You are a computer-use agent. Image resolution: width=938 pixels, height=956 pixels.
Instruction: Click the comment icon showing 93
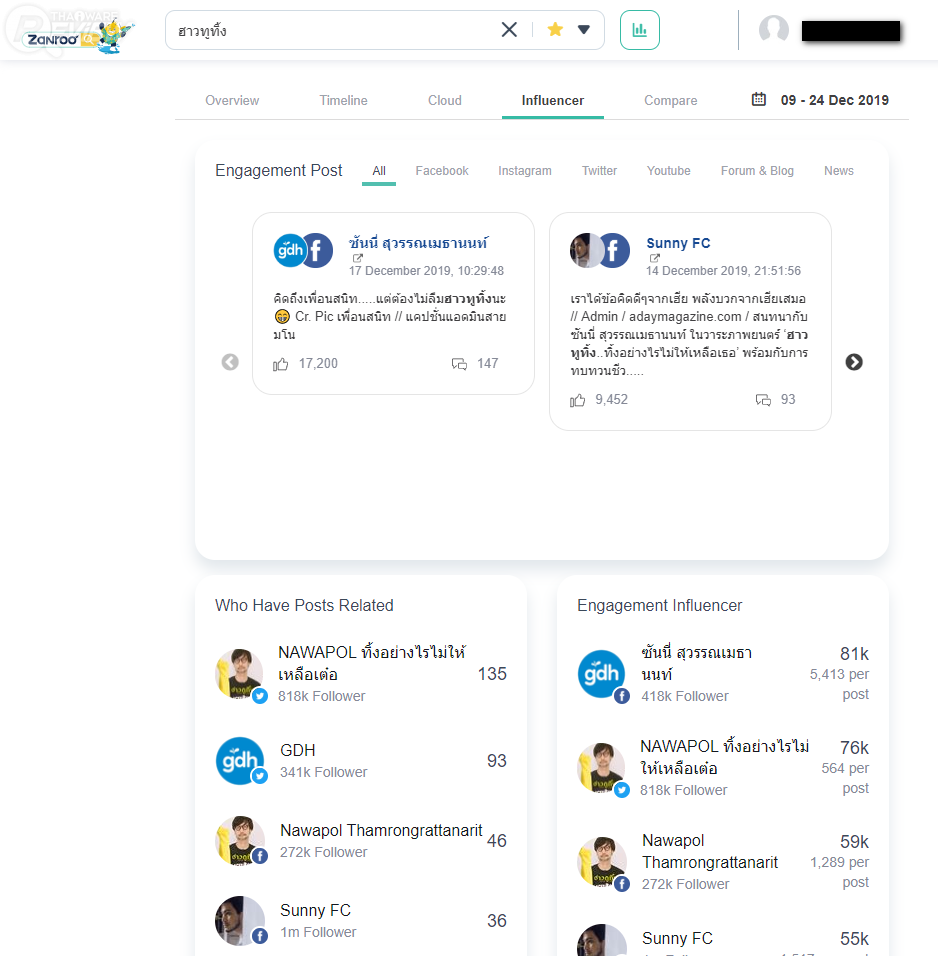pos(763,400)
